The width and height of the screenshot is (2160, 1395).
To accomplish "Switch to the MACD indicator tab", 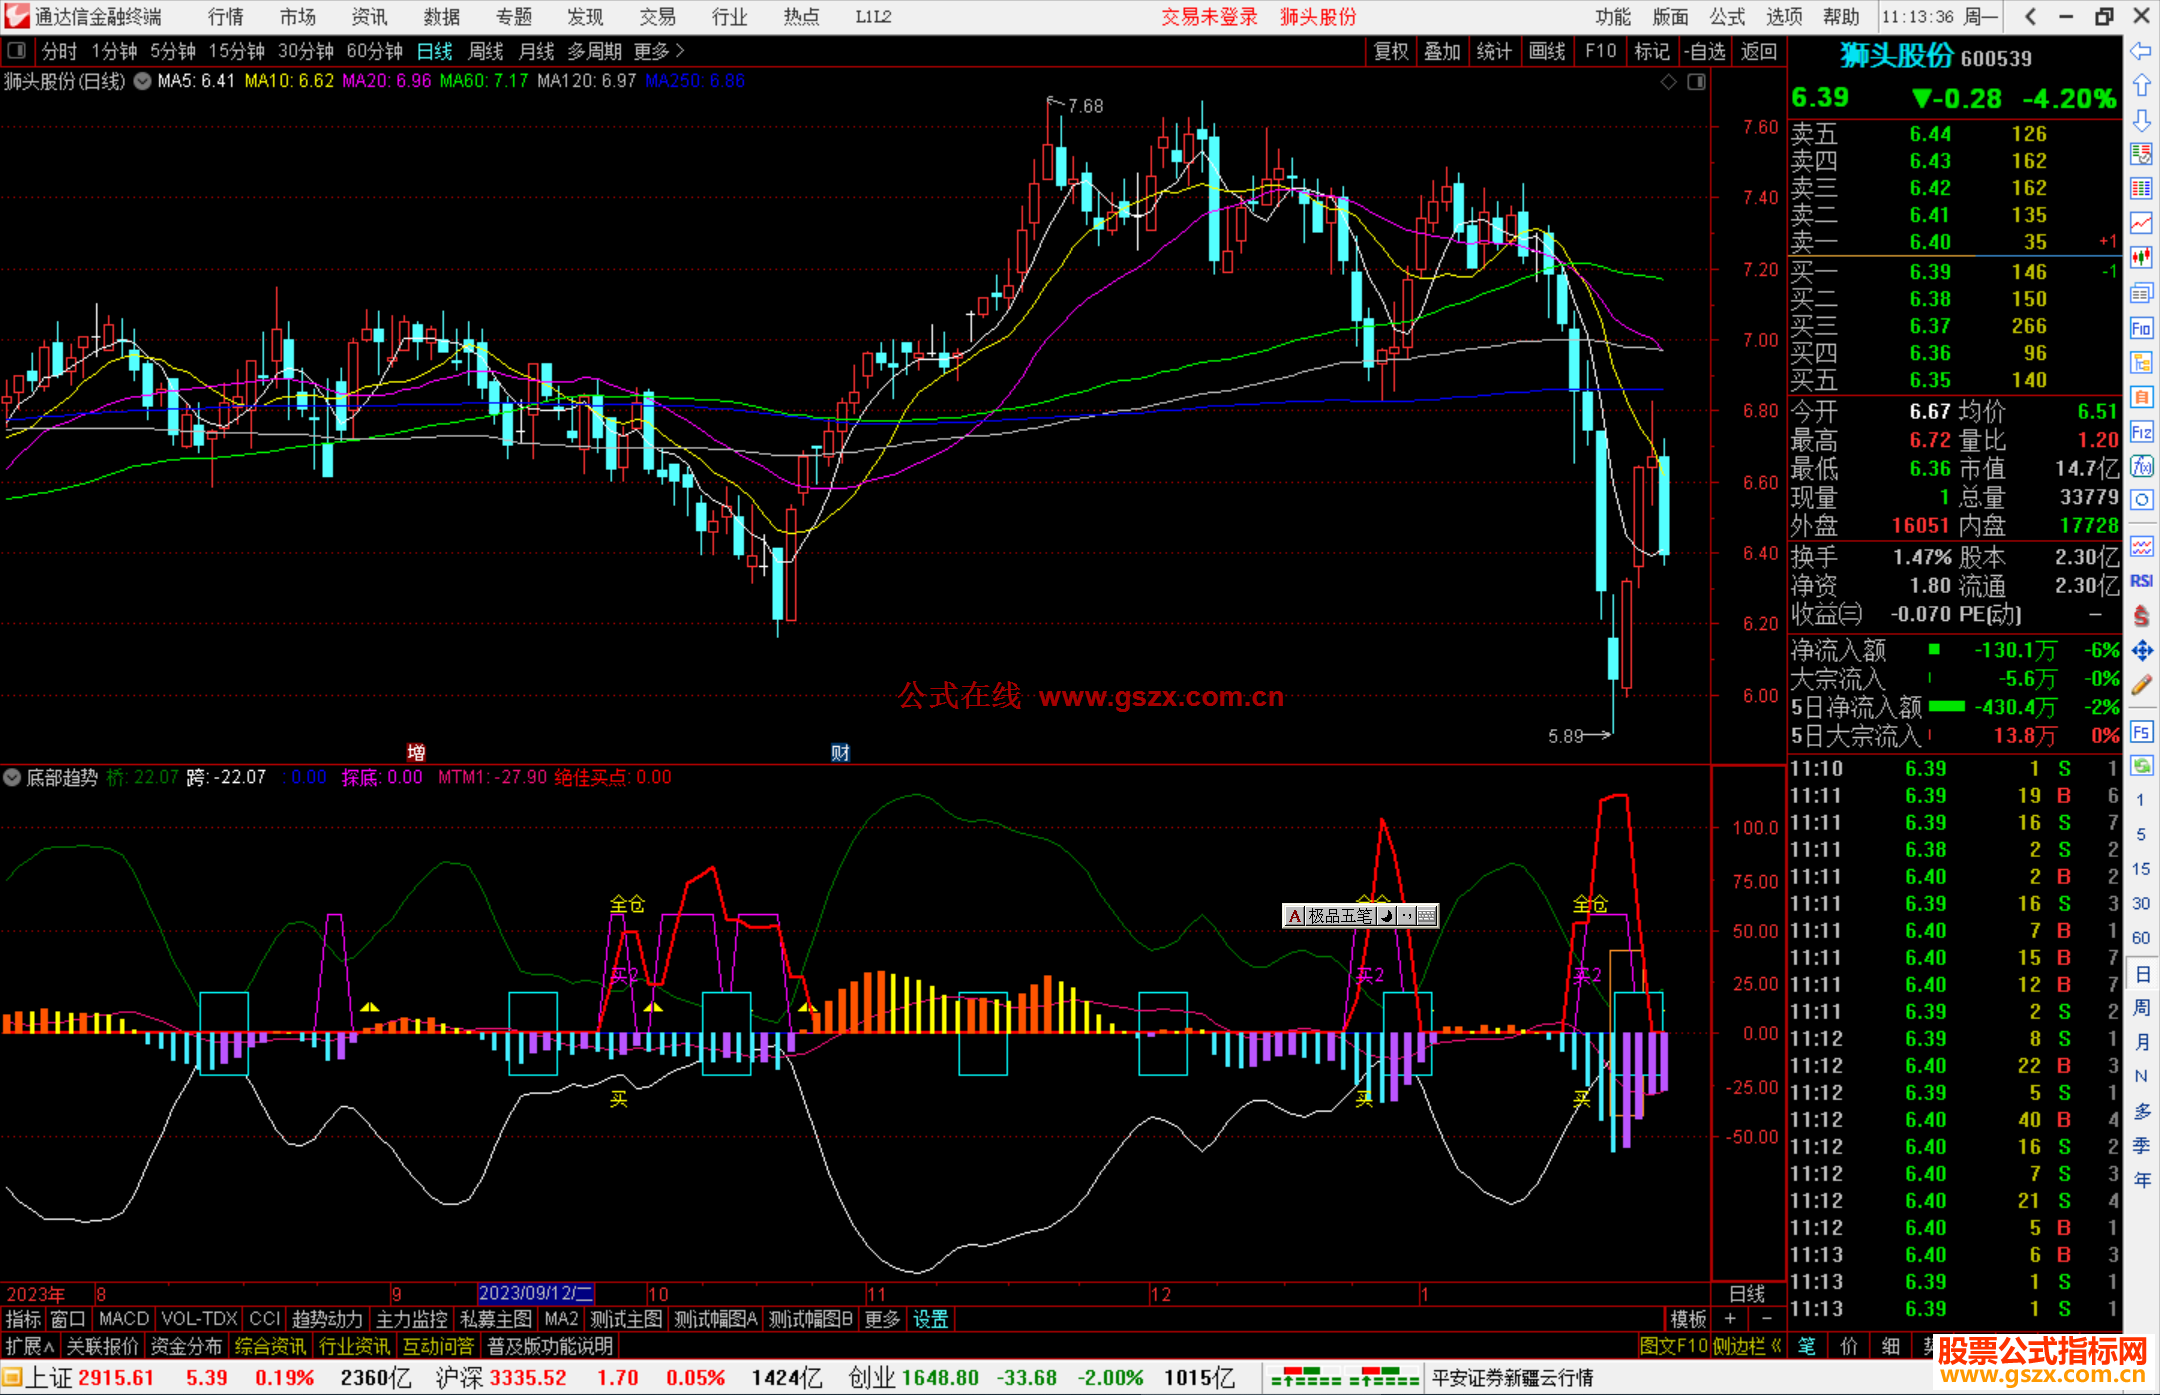I will click(124, 1319).
